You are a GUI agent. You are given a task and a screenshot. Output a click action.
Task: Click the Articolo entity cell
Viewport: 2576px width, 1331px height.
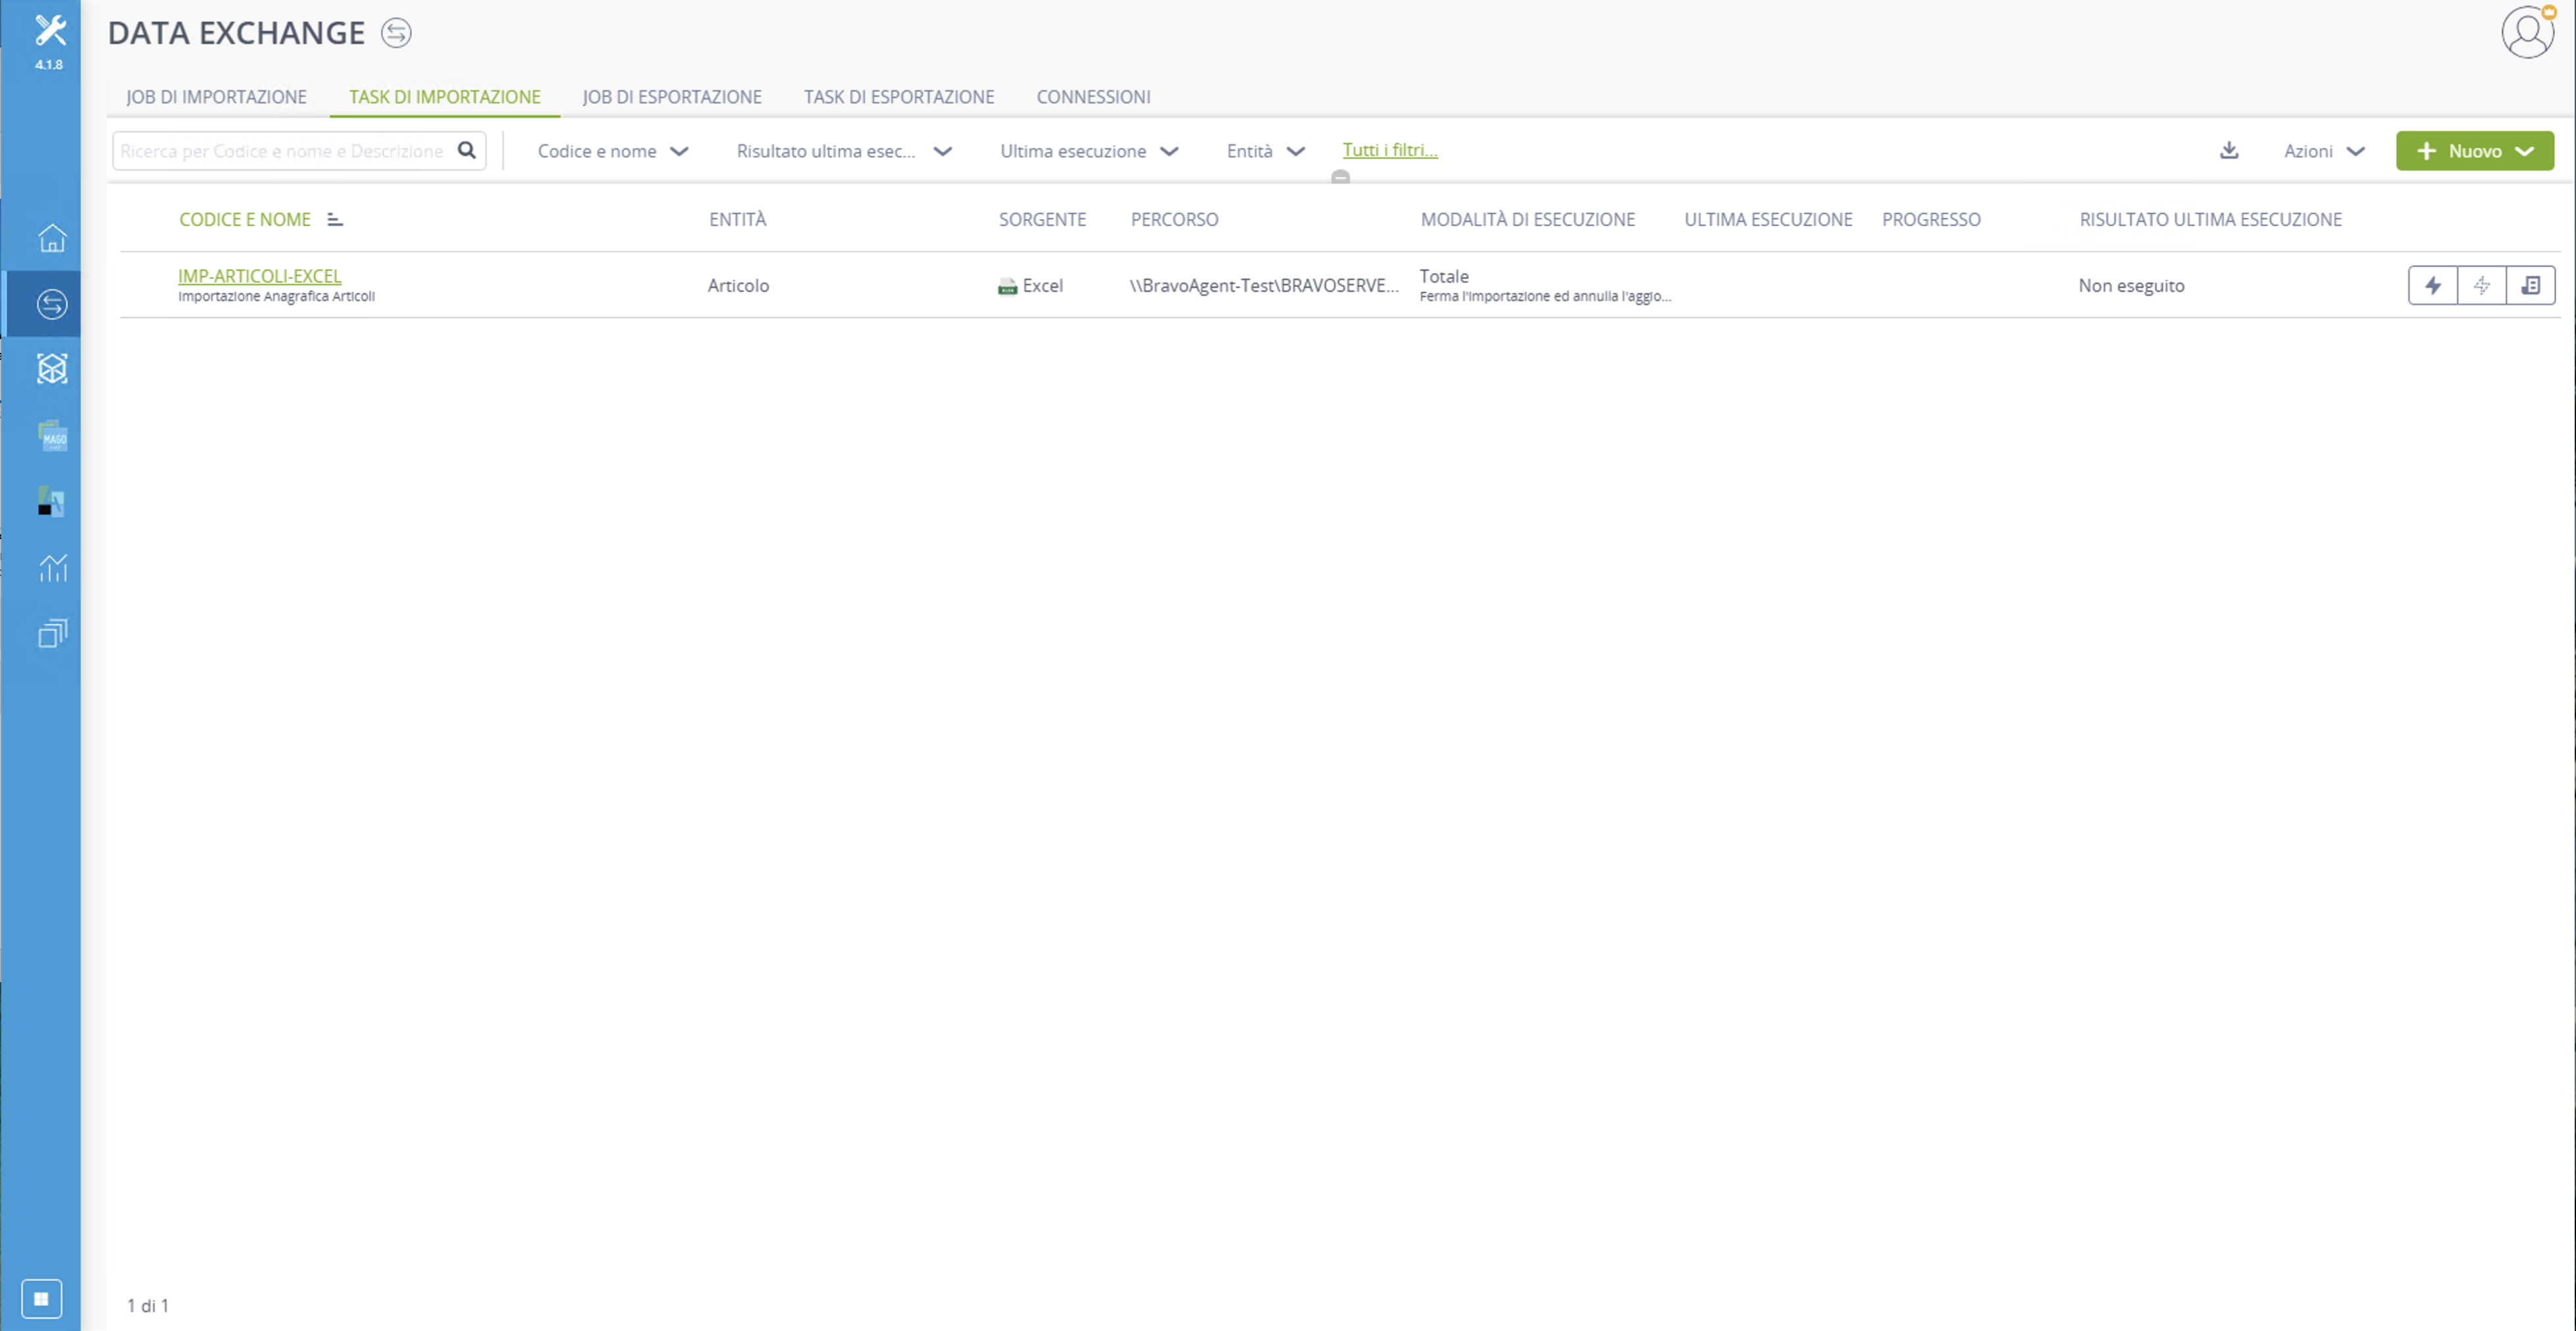(738, 285)
